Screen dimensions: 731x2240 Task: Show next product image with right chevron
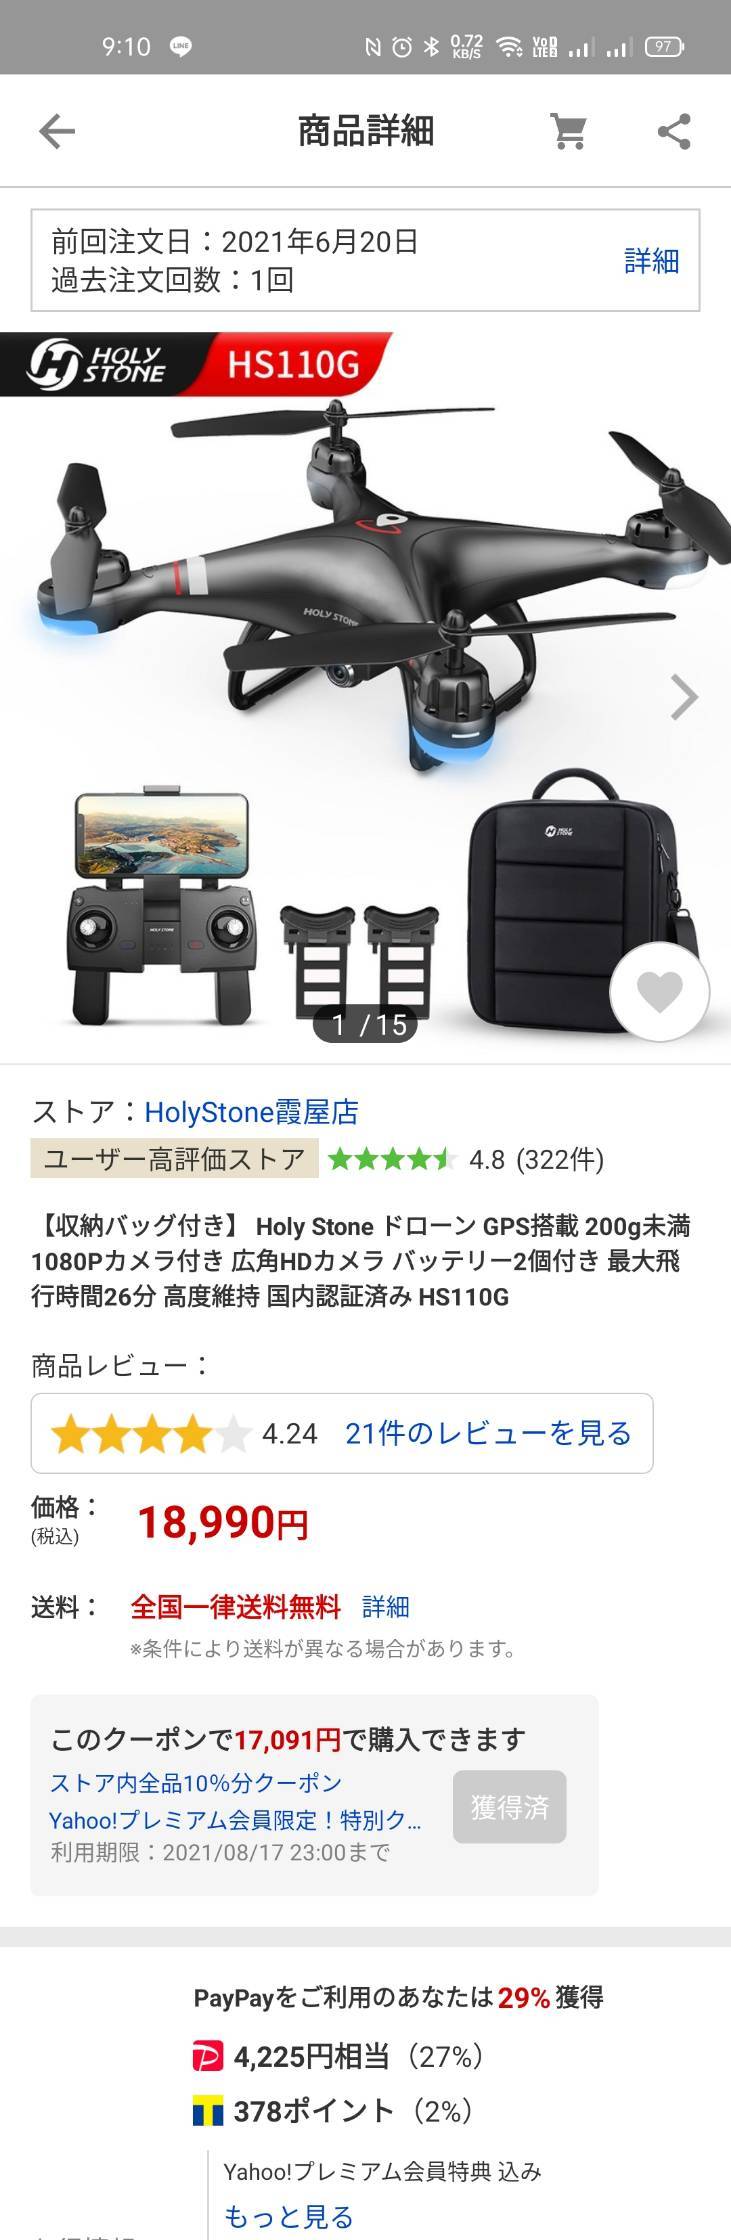tap(684, 697)
